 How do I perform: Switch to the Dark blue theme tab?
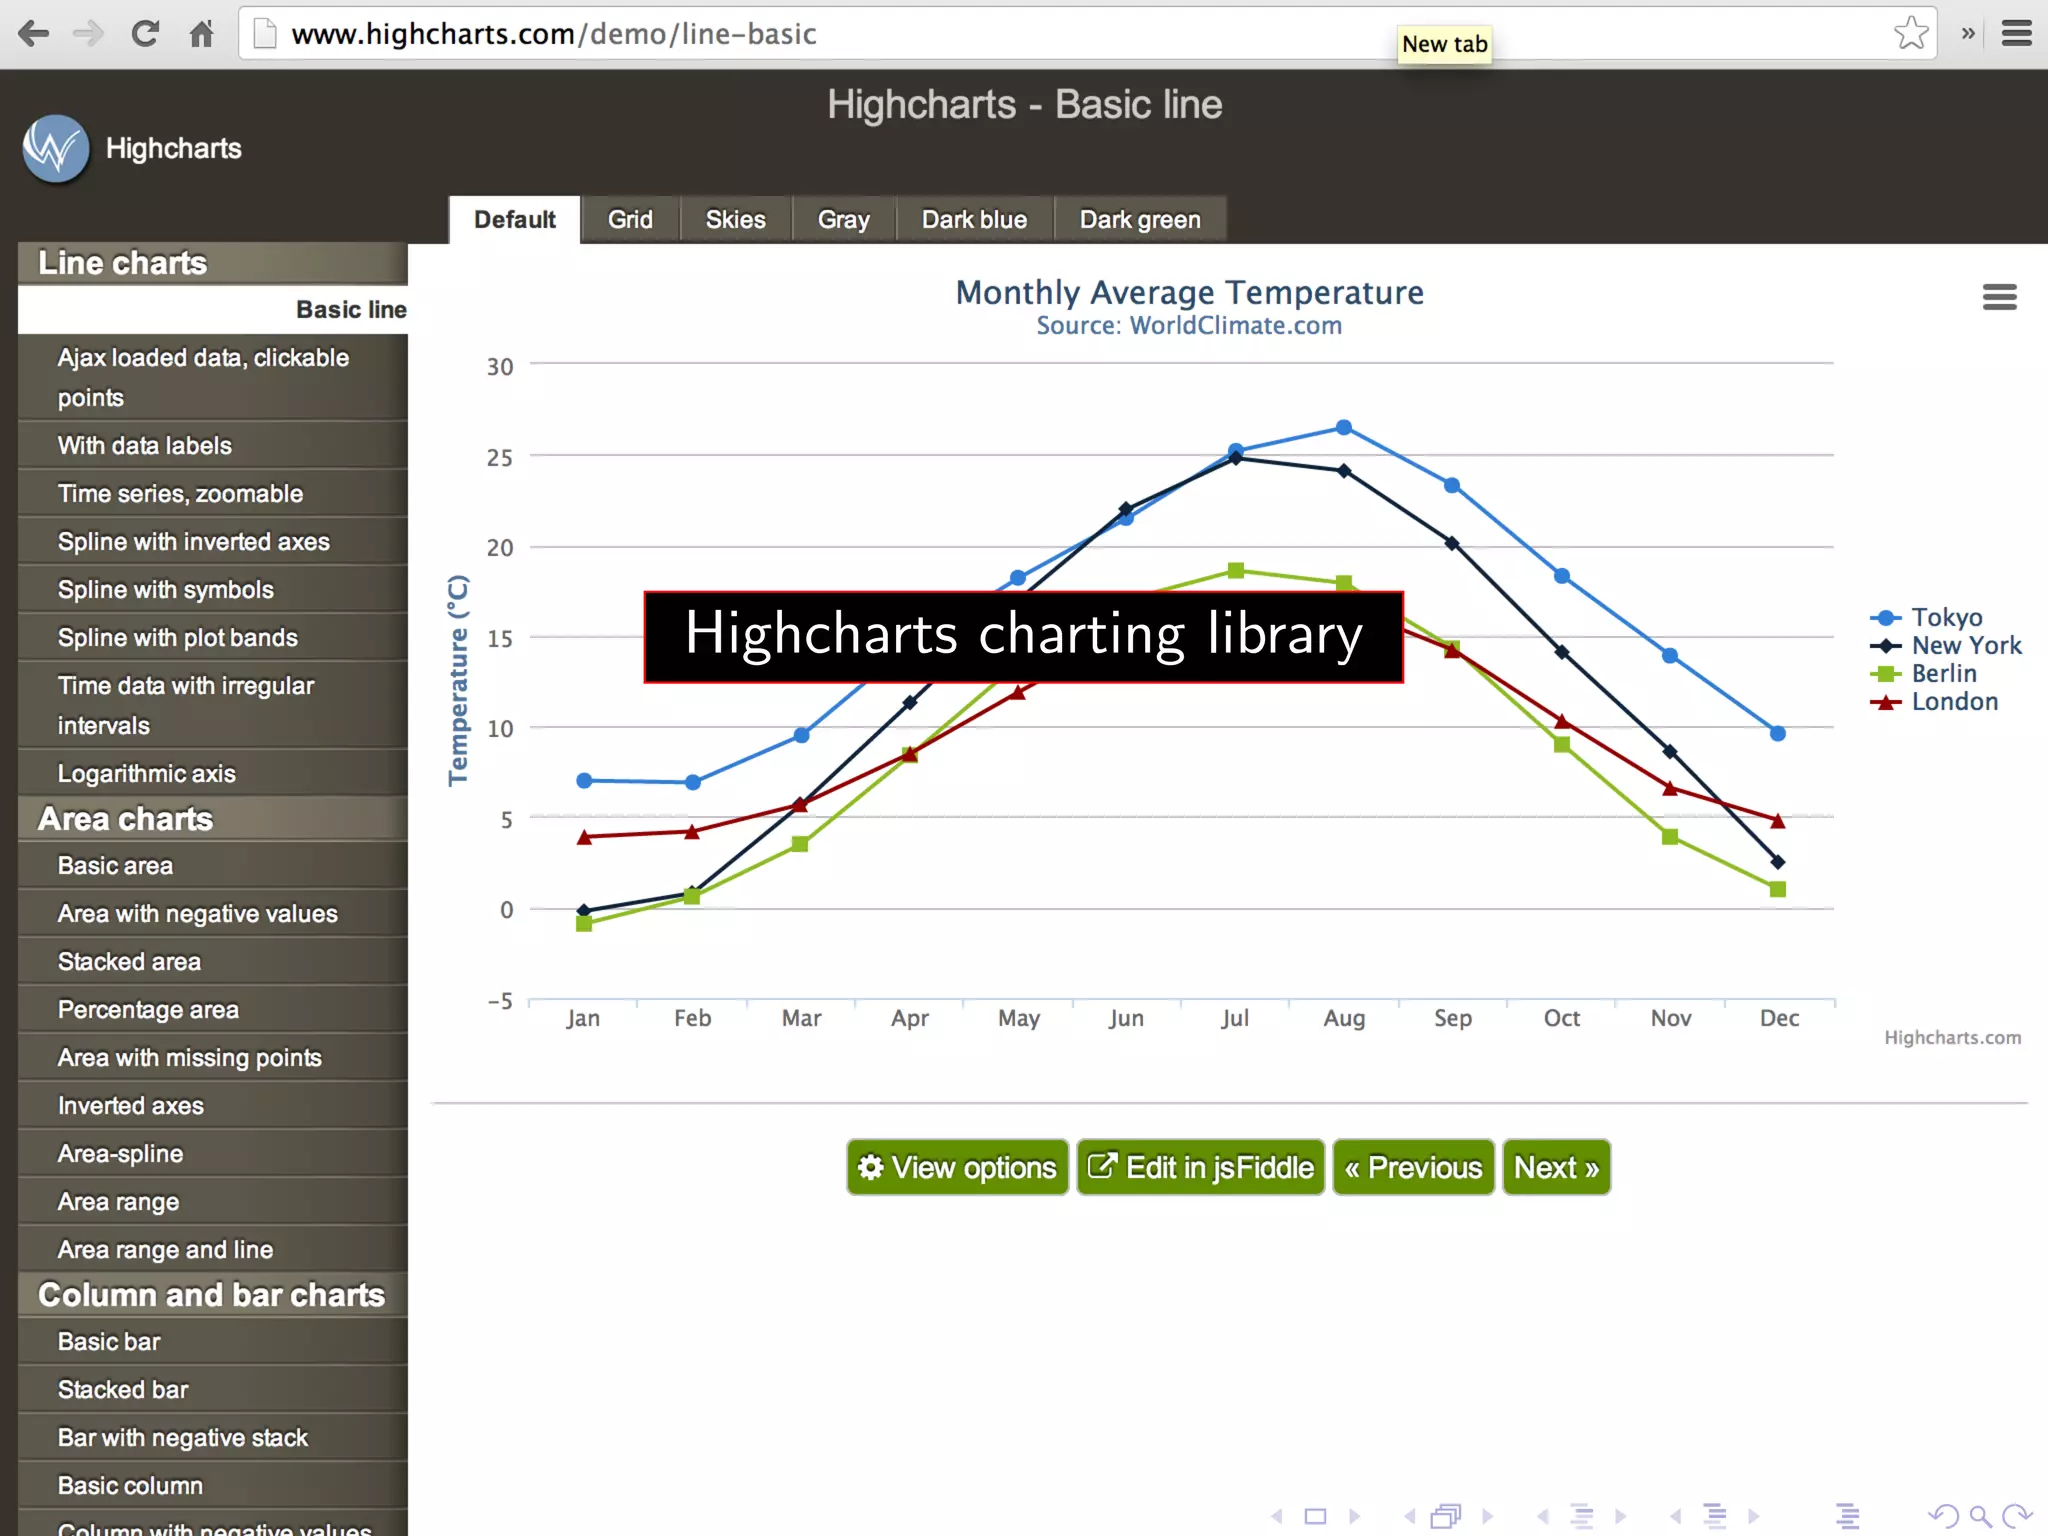click(974, 219)
